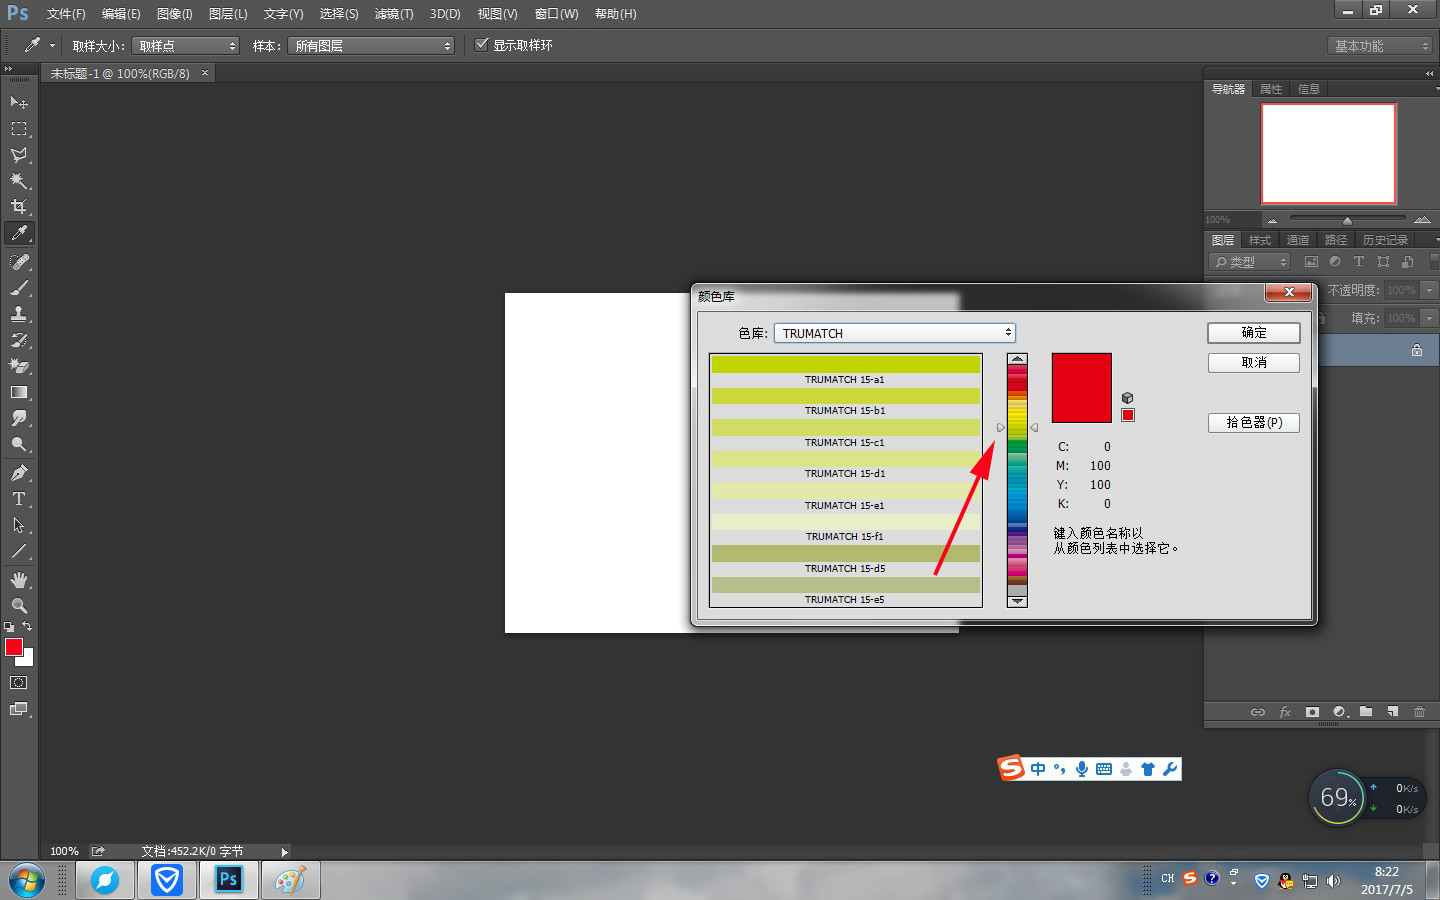Click the up arrow of color strip
This screenshot has width=1440, height=900.
point(1017,359)
